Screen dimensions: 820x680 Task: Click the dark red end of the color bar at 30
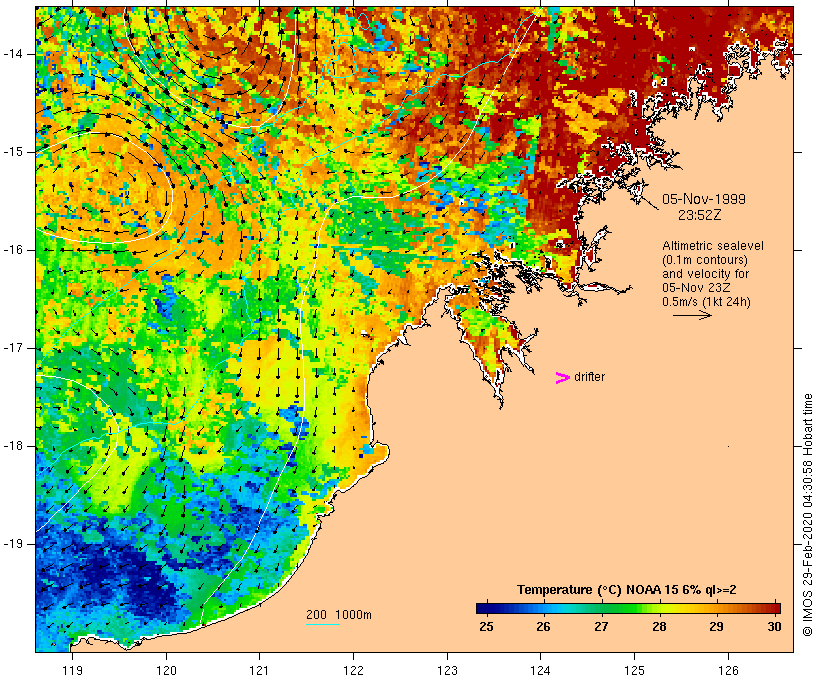776,608
